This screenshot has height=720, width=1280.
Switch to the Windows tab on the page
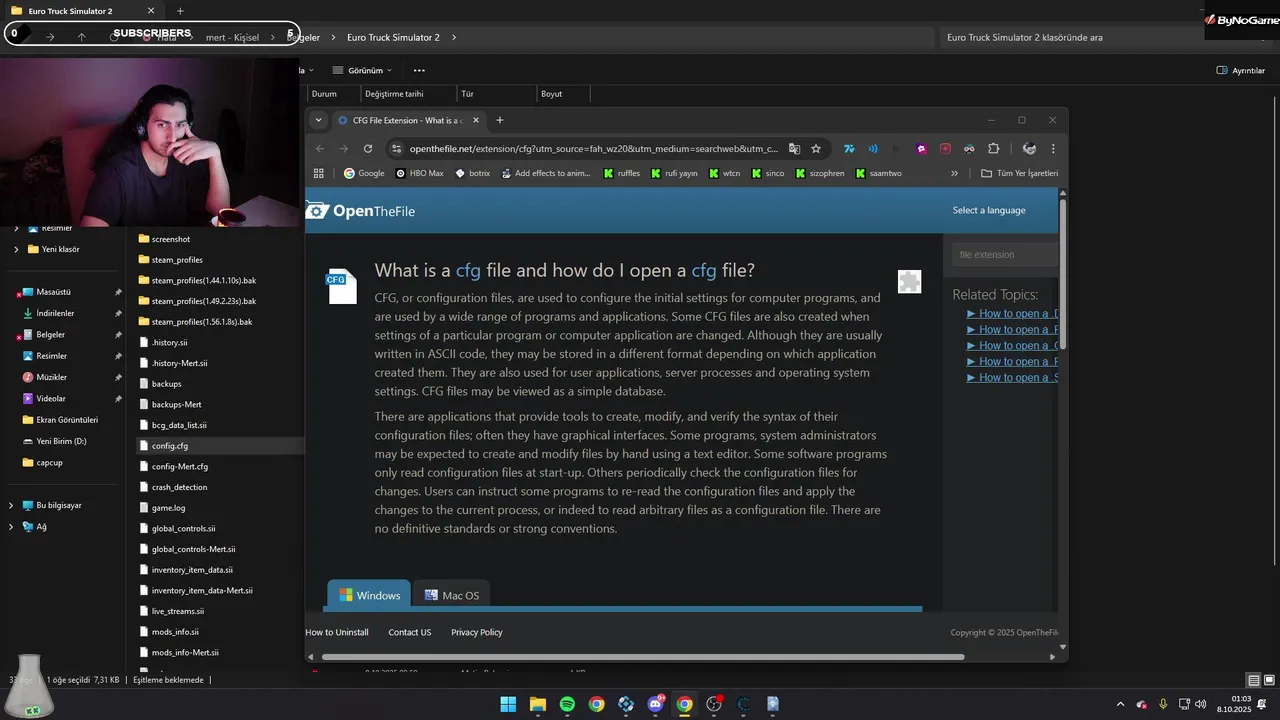tap(368, 595)
